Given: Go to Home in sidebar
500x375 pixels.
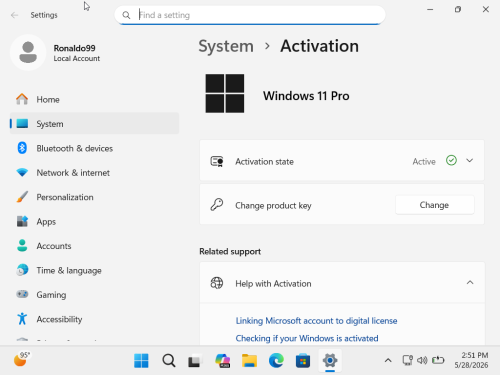Looking at the screenshot, I should (94, 99).
